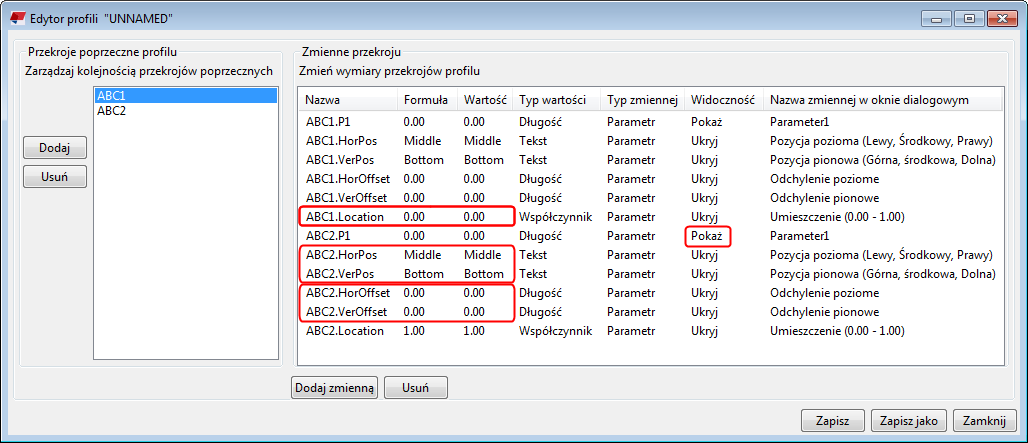Click the Dodaj cross section button
The height and width of the screenshot is (443, 1028).
[55, 147]
